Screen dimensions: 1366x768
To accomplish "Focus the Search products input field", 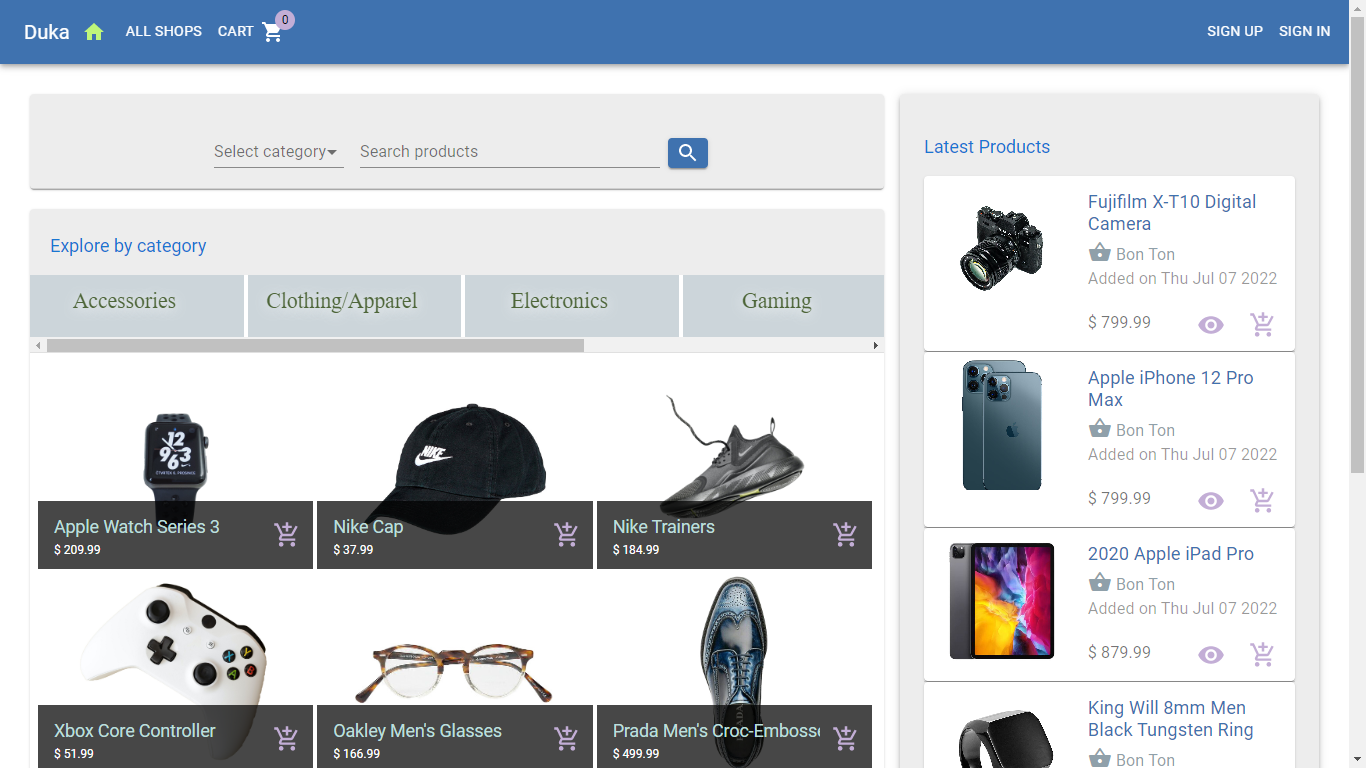I will 510,152.
